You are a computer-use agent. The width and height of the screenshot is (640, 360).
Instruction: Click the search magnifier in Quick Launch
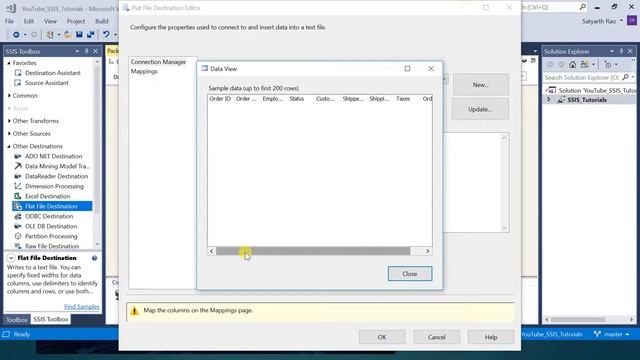(582, 7)
